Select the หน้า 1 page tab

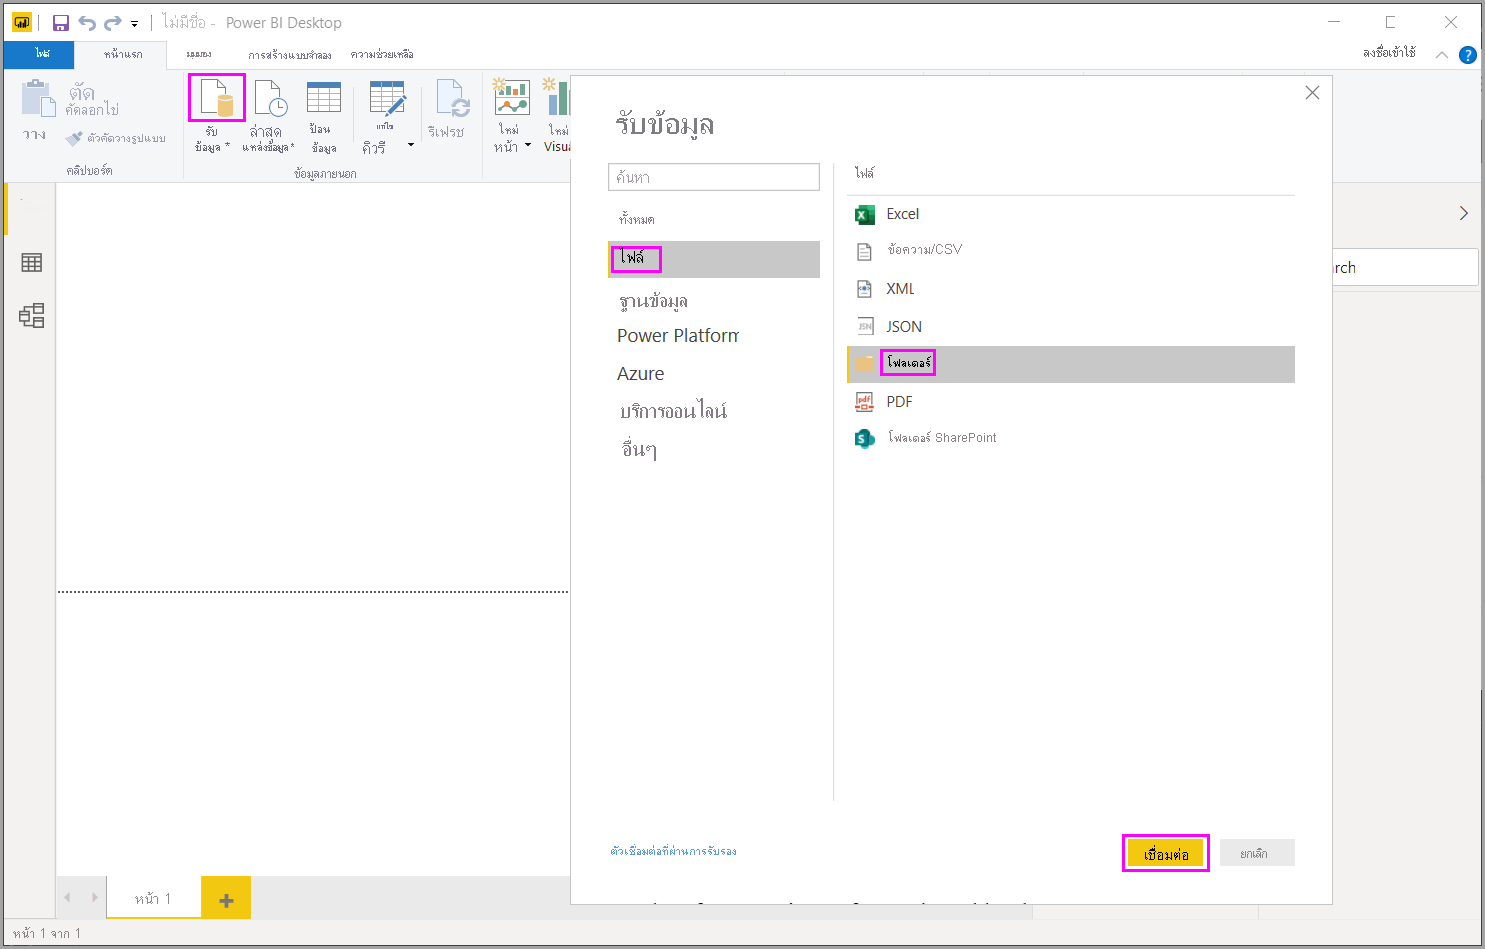(153, 899)
